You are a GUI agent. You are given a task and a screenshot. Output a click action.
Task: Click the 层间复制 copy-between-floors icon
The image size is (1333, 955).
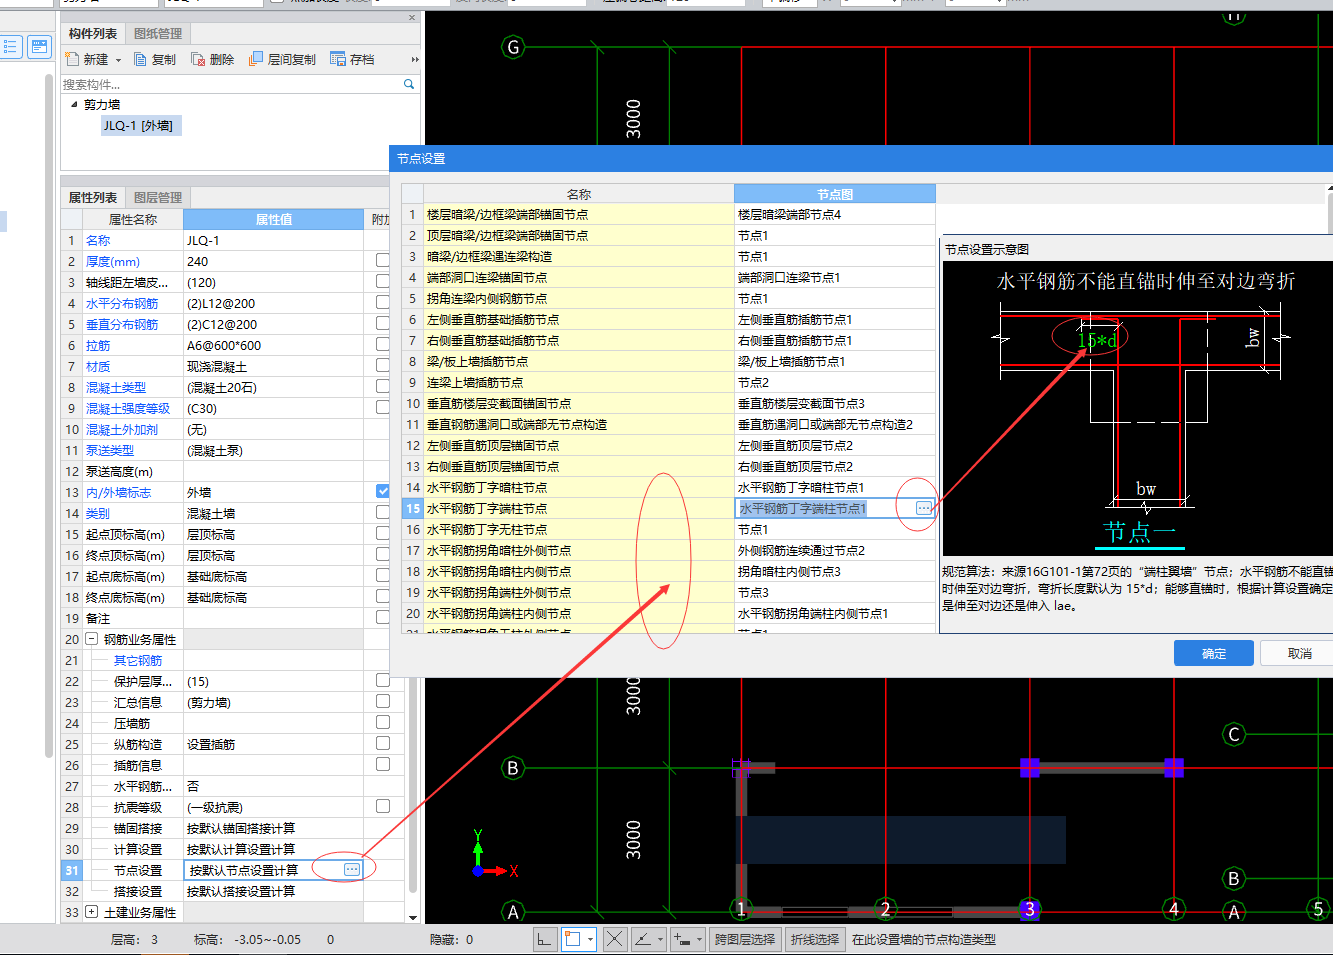256,59
